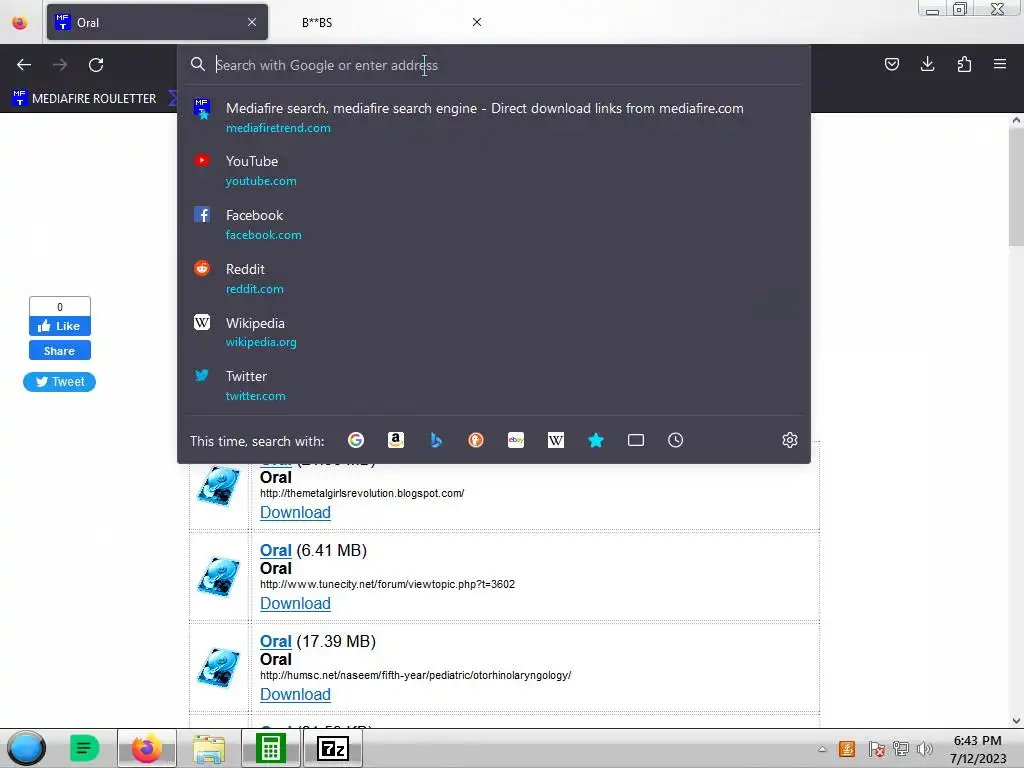Image resolution: width=1024 pixels, height=768 pixels.
Task: Close the Oral tab
Action: tap(252, 22)
